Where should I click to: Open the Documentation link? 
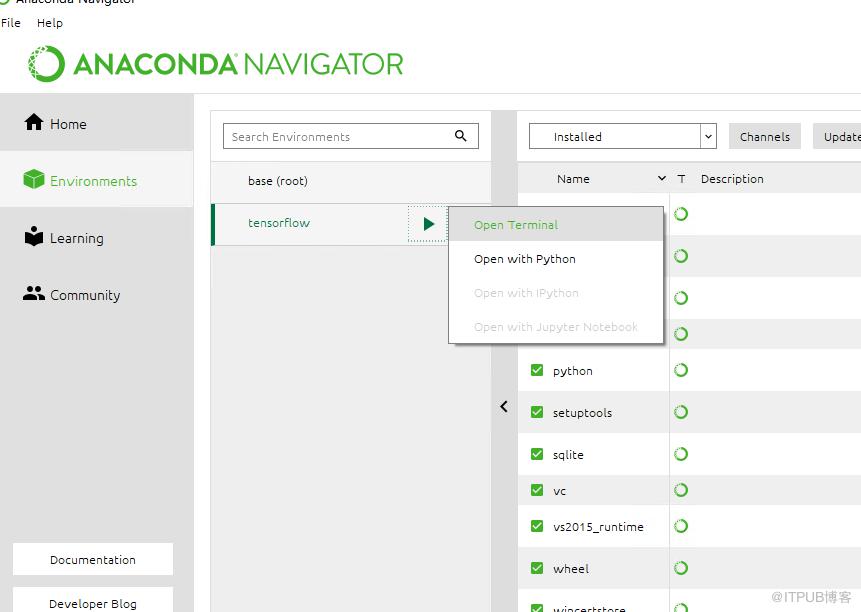[x=93, y=559]
